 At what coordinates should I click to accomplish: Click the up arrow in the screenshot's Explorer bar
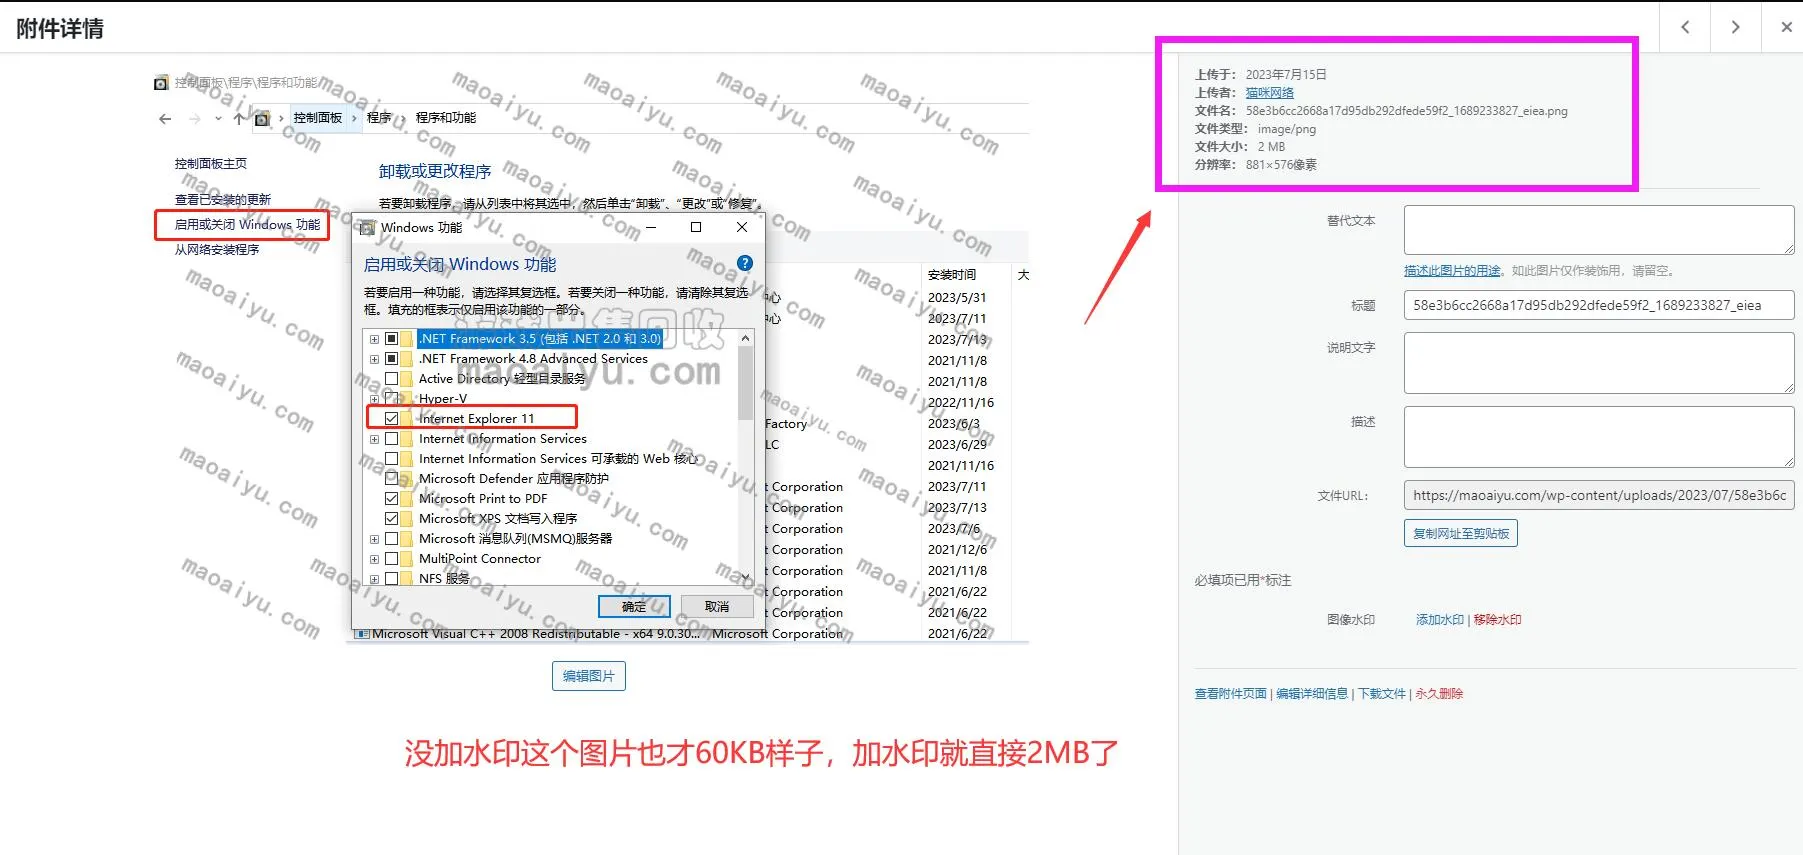click(x=238, y=119)
